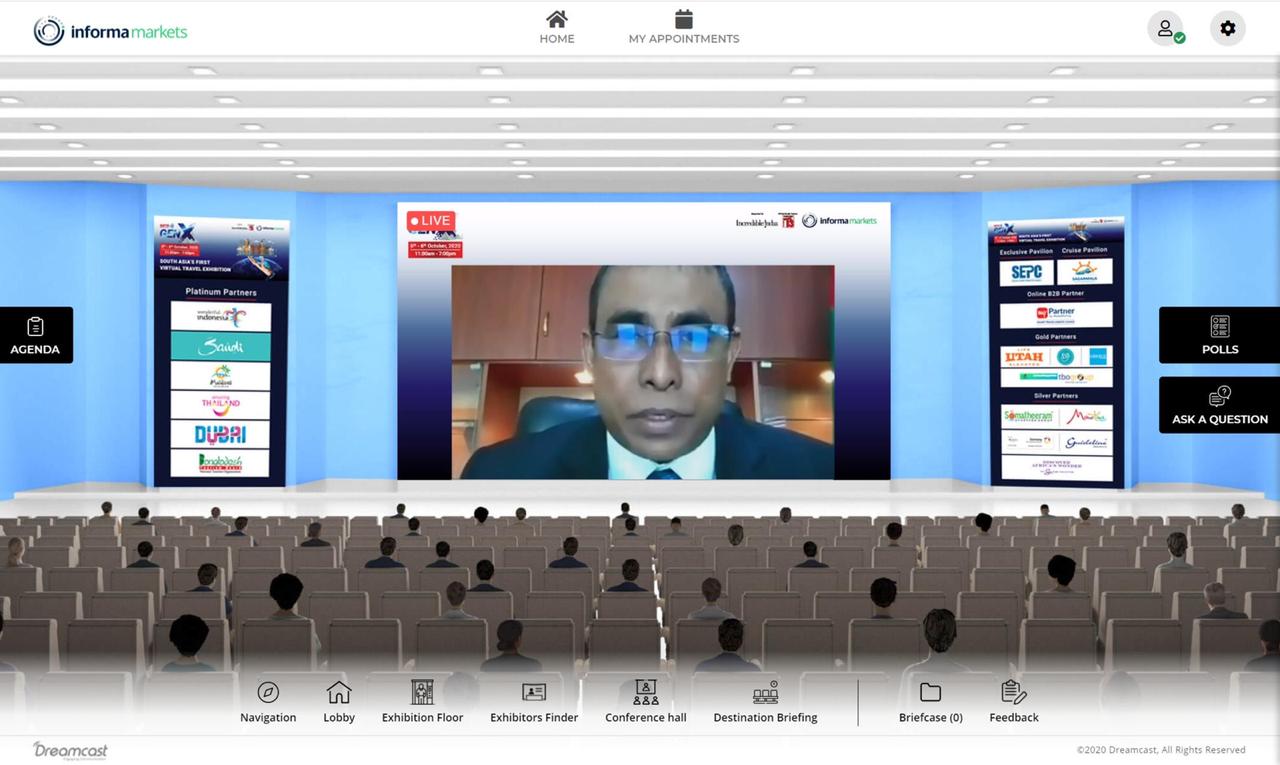Viewport: 1280px width, 765px height.
Task: Open the Briefcase folder
Action: point(930,701)
